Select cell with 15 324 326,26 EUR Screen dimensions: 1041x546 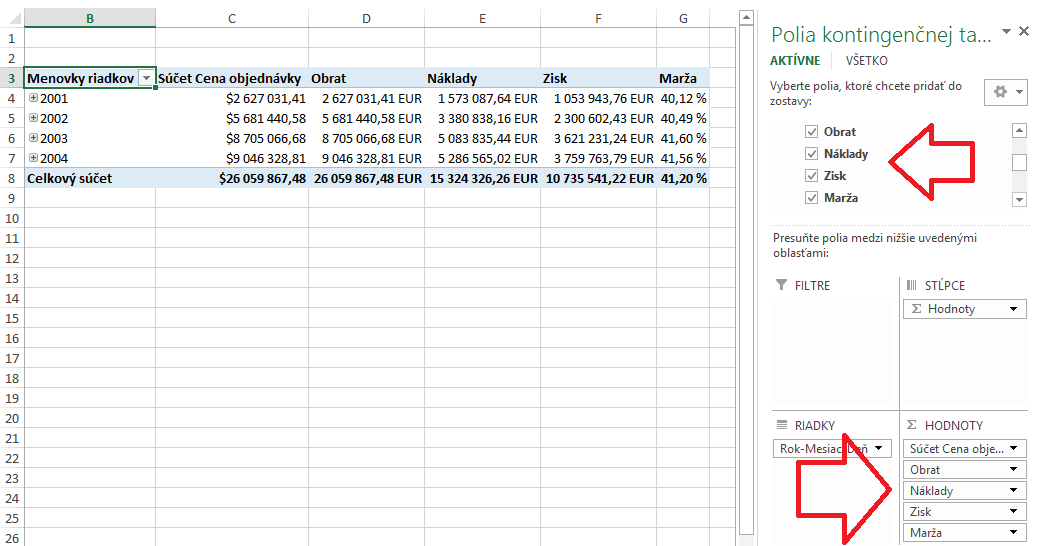point(483,178)
